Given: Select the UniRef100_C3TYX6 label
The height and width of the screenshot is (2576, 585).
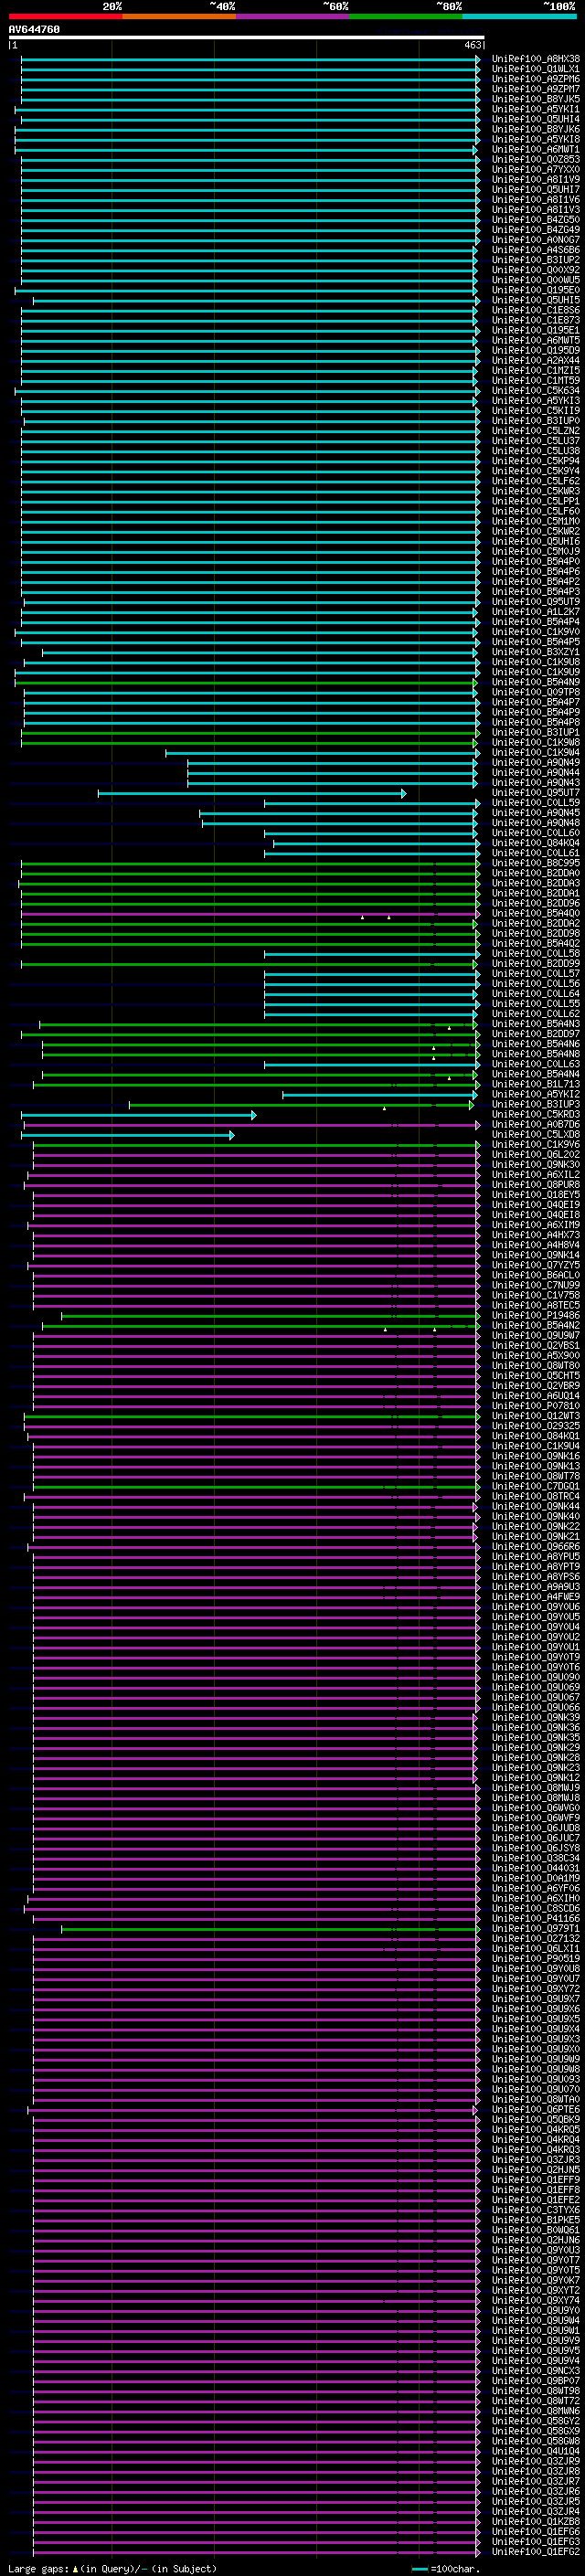Looking at the screenshot, I should 536,2210.
